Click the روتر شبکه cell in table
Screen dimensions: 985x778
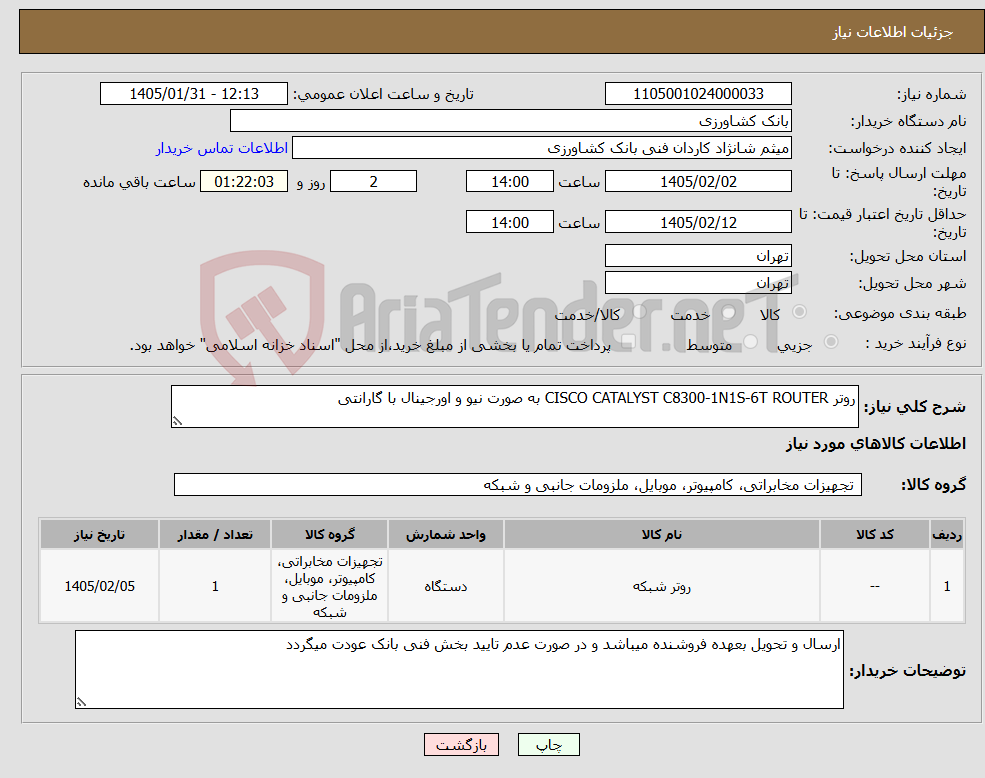(661, 586)
